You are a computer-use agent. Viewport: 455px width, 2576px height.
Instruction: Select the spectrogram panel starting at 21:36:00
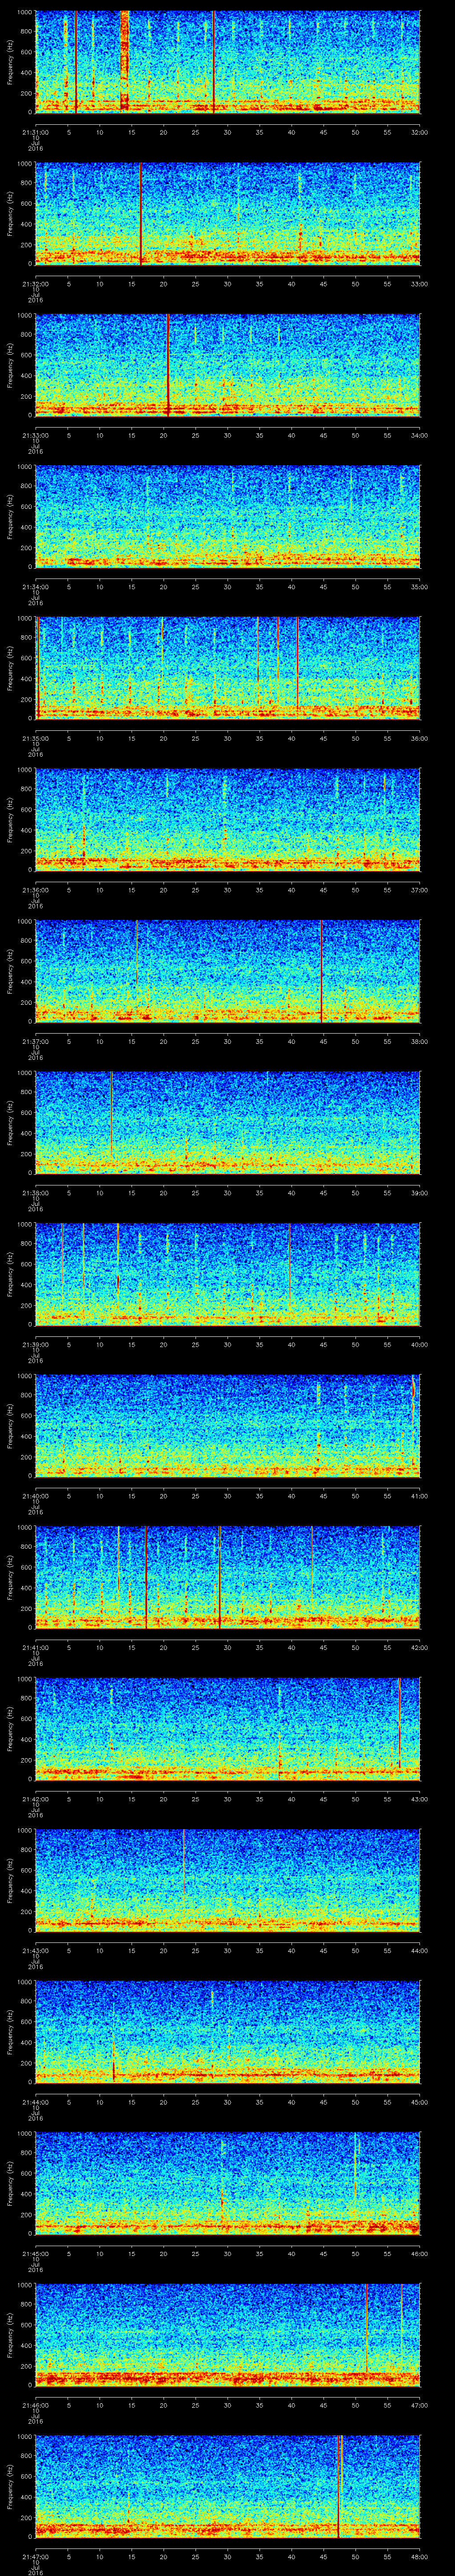tap(227, 819)
